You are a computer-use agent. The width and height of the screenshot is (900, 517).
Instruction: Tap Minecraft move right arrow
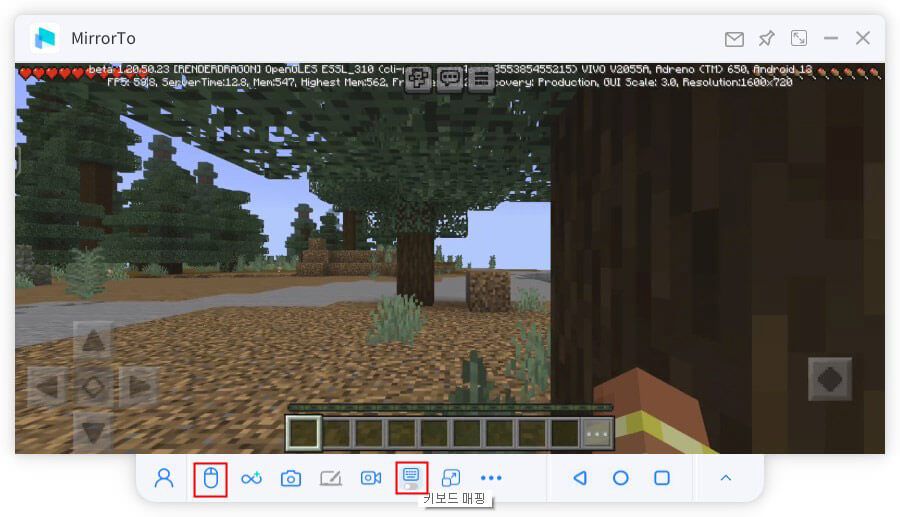click(139, 387)
